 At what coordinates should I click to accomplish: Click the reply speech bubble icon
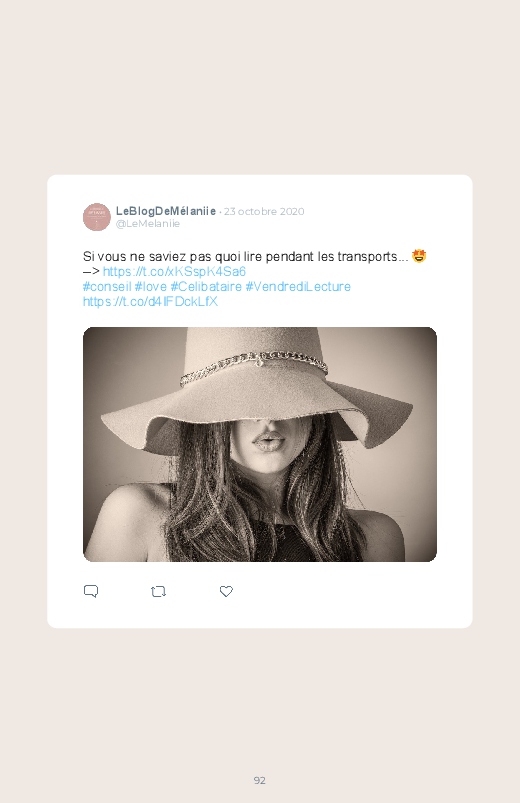91,591
